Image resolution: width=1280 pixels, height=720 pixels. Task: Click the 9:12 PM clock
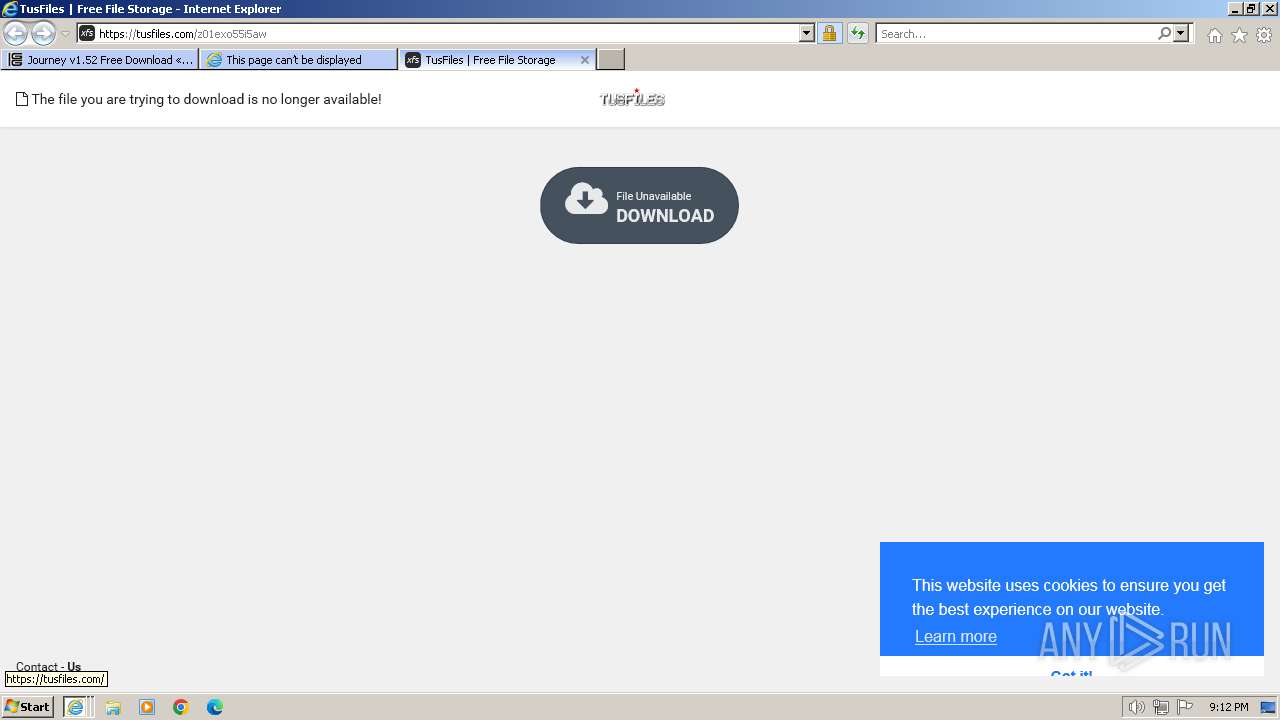1228,707
